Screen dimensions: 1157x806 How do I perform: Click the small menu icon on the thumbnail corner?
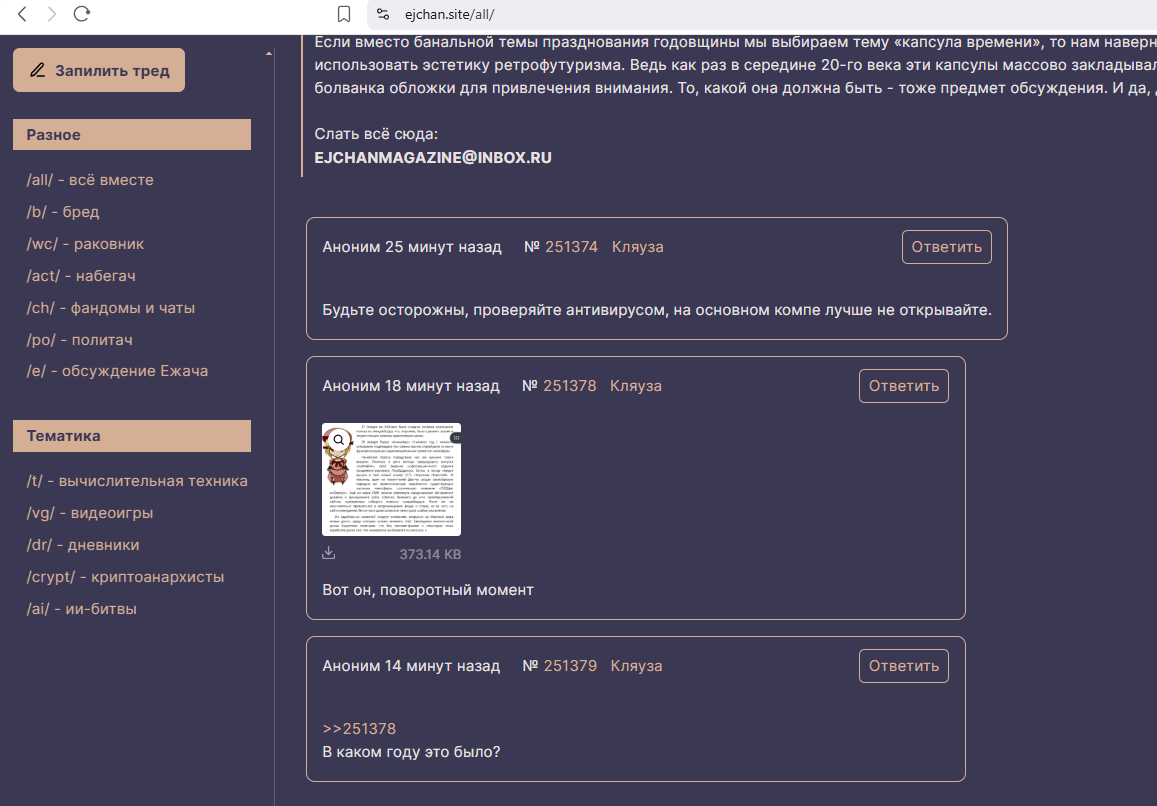456,438
